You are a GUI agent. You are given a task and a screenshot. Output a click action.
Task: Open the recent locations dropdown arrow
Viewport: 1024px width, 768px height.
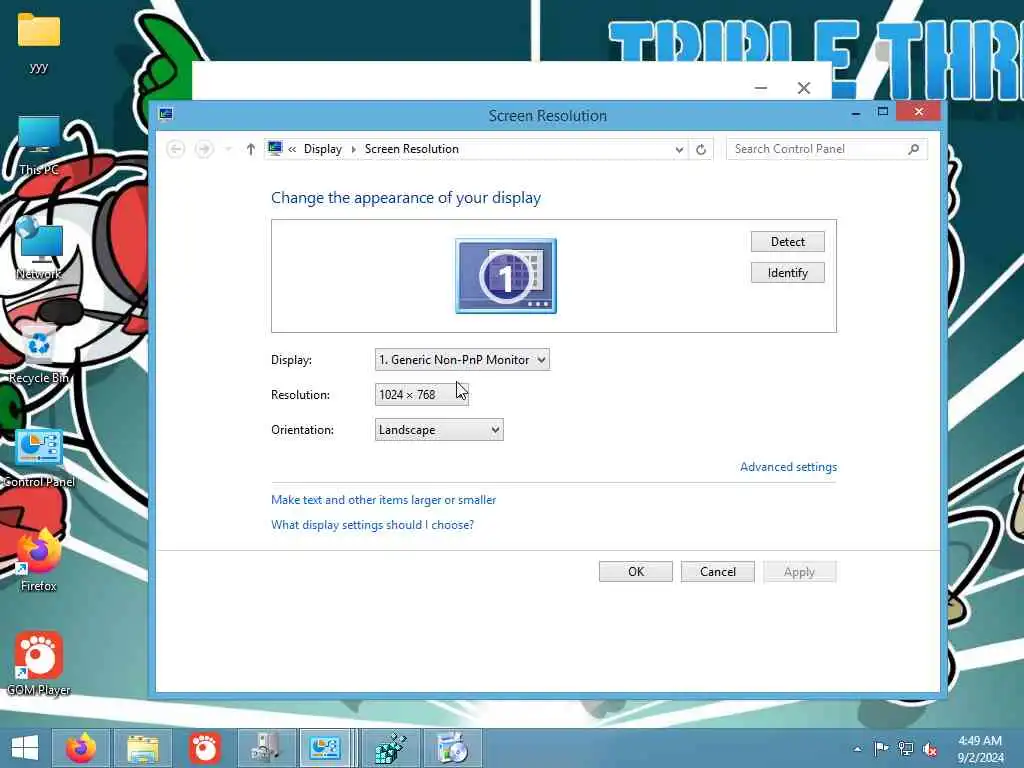(x=228, y=150)
